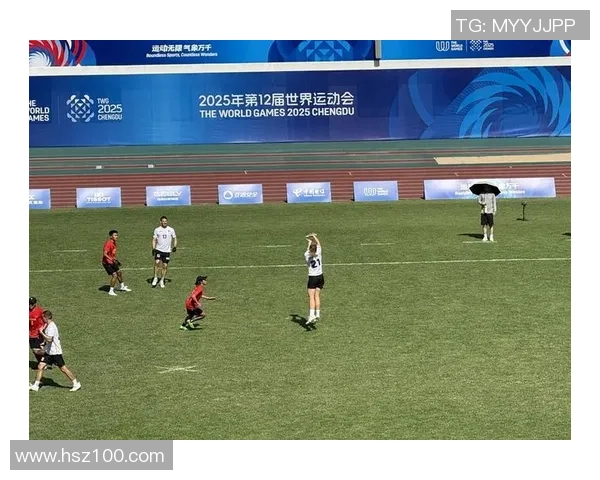Click the cloud-logo sponsor board
This screenshot has height=480, width=600.
[x=240, y=194]
